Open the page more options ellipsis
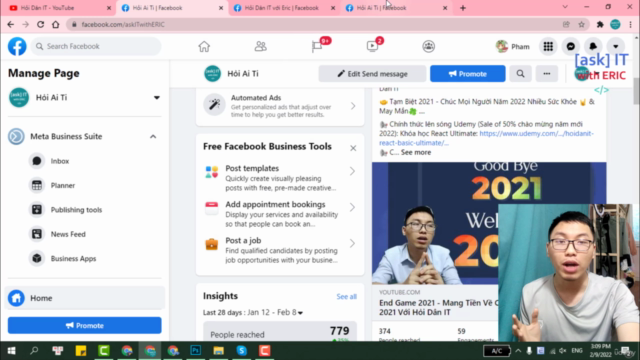The image size is (640, 360). click(547, 74)
